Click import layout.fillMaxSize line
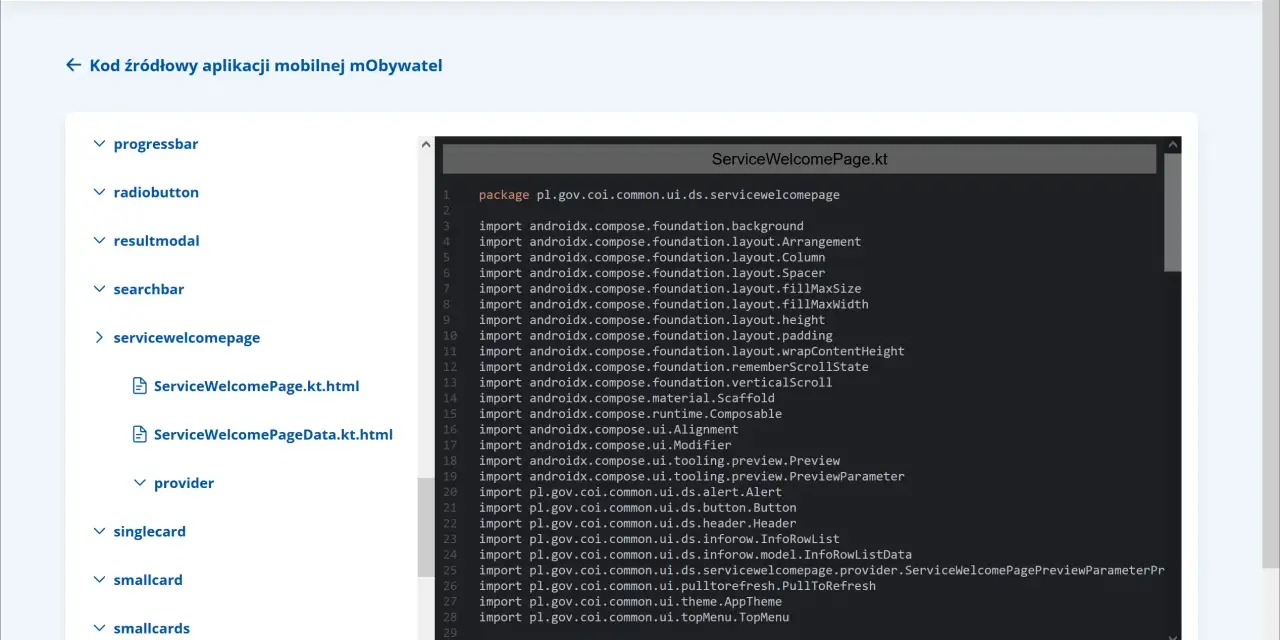This screenshot has width=1280, height=640. (670, 289)
